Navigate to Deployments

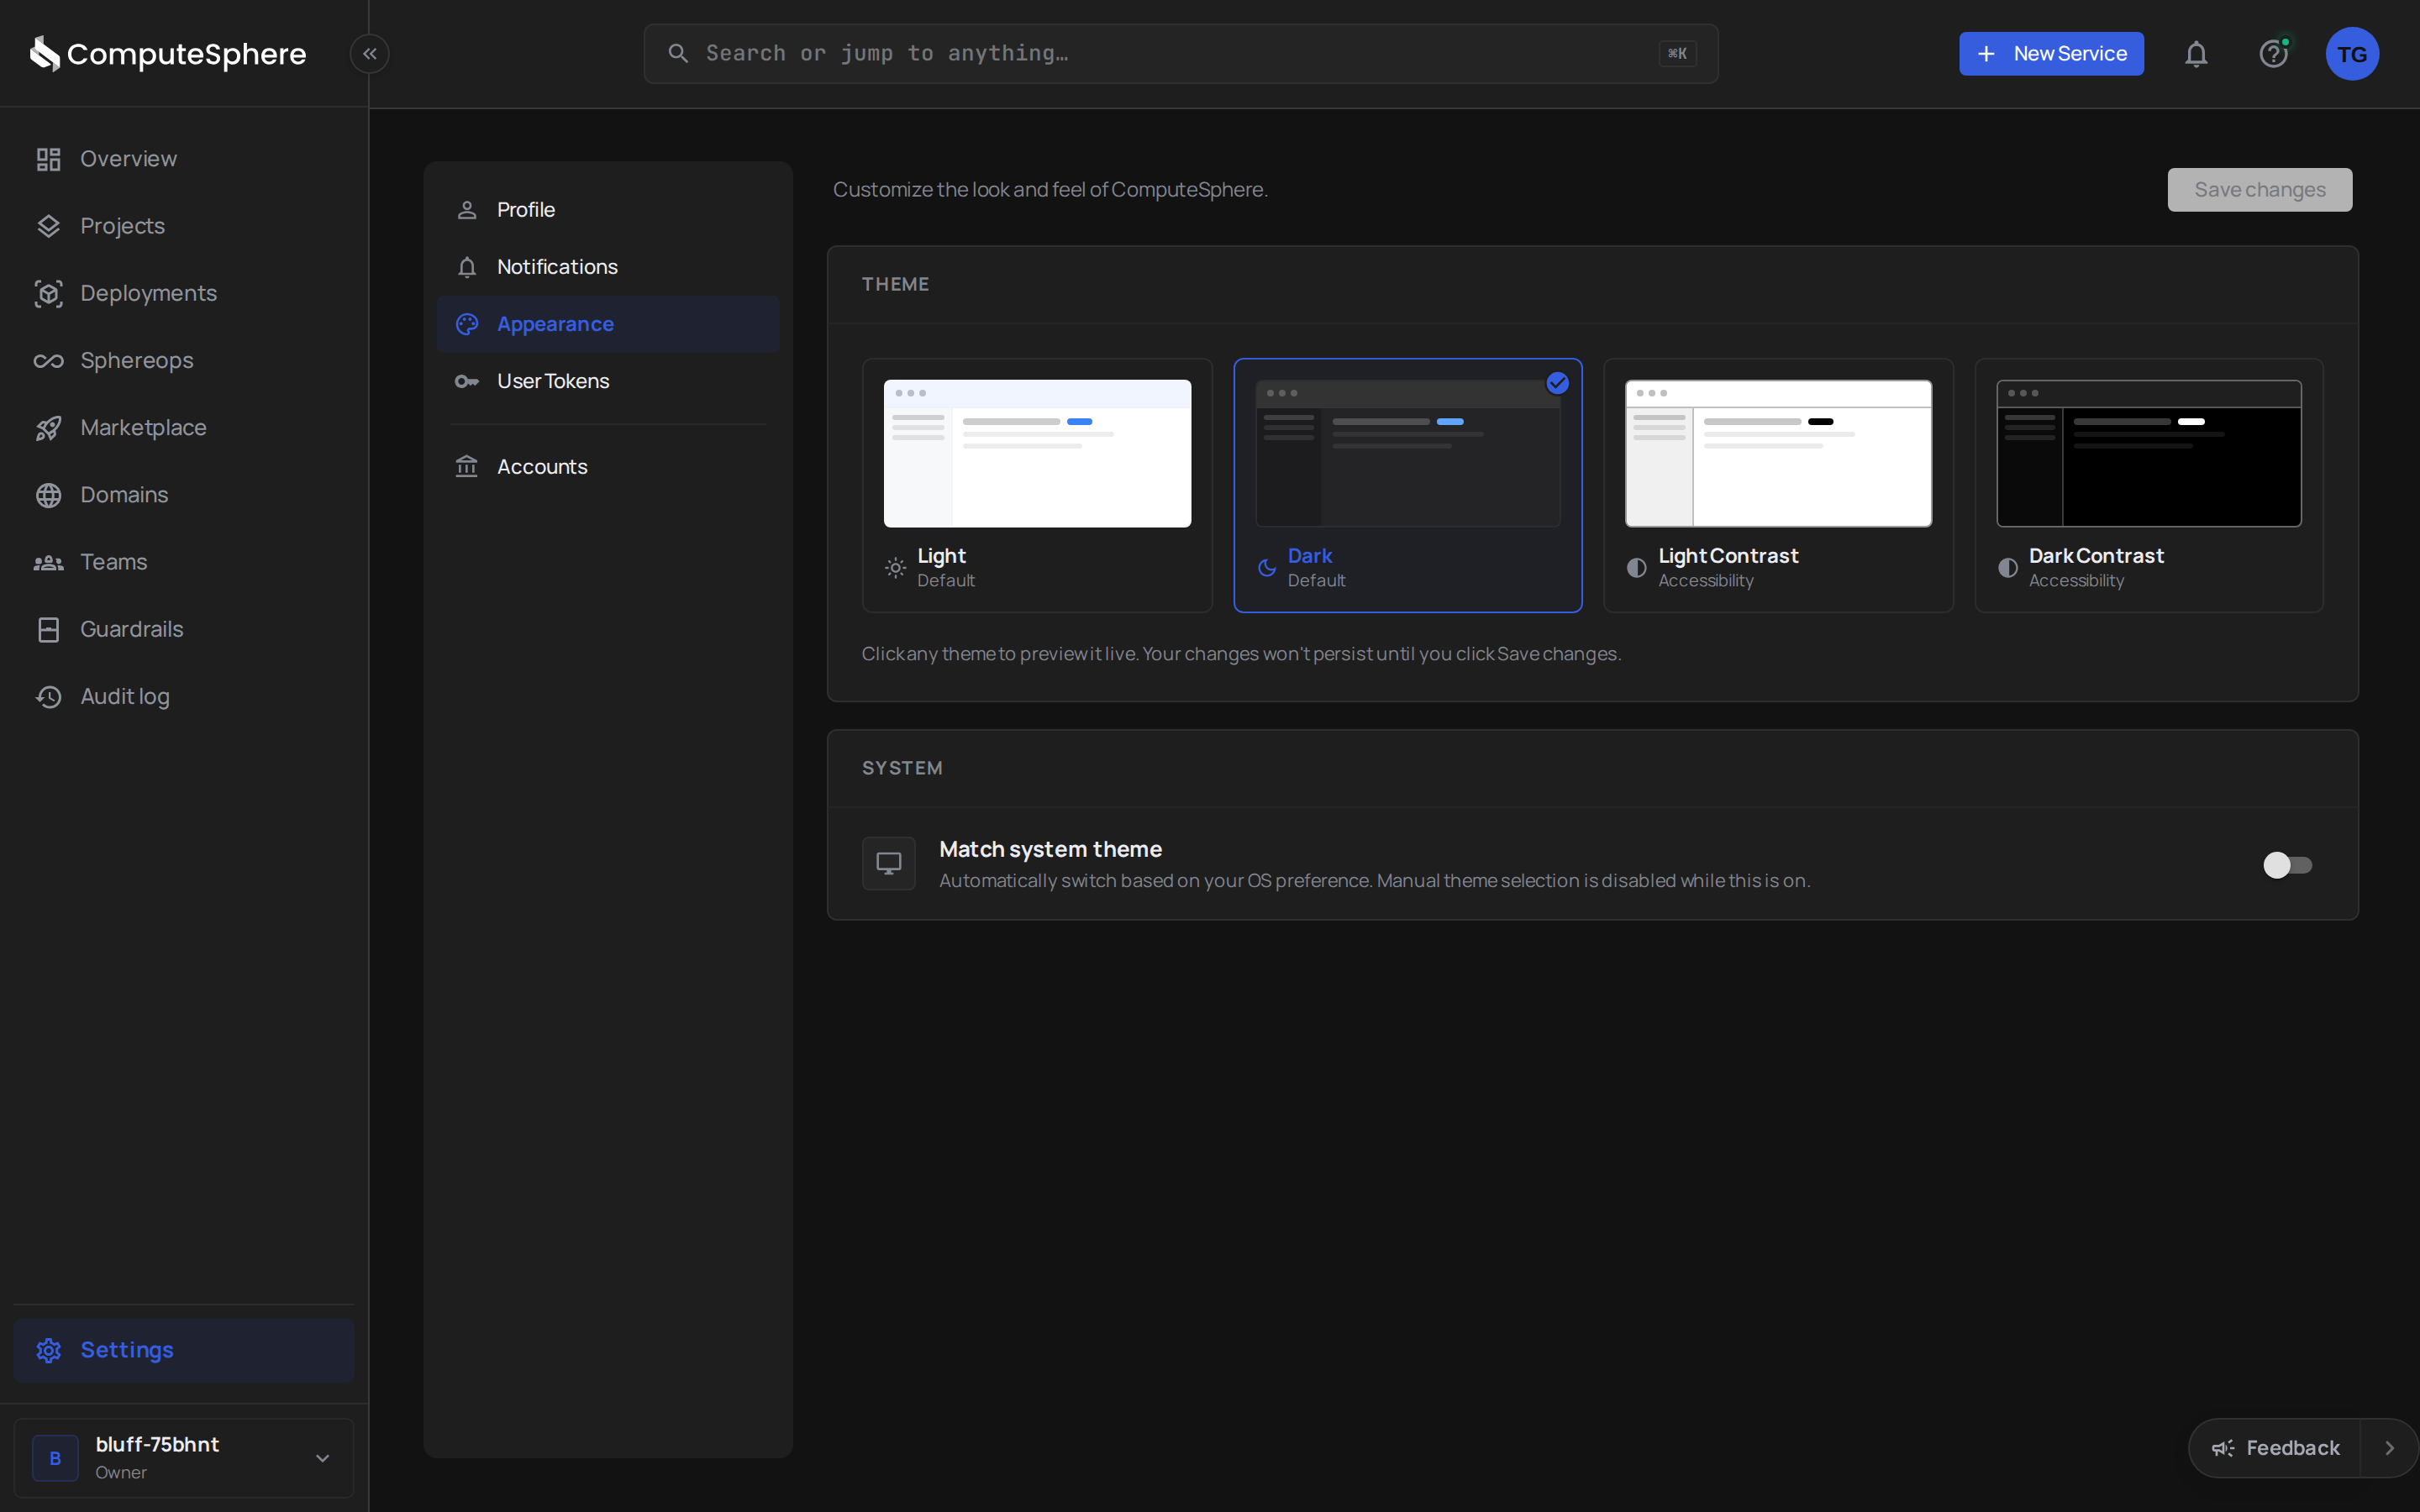[148, 293]
